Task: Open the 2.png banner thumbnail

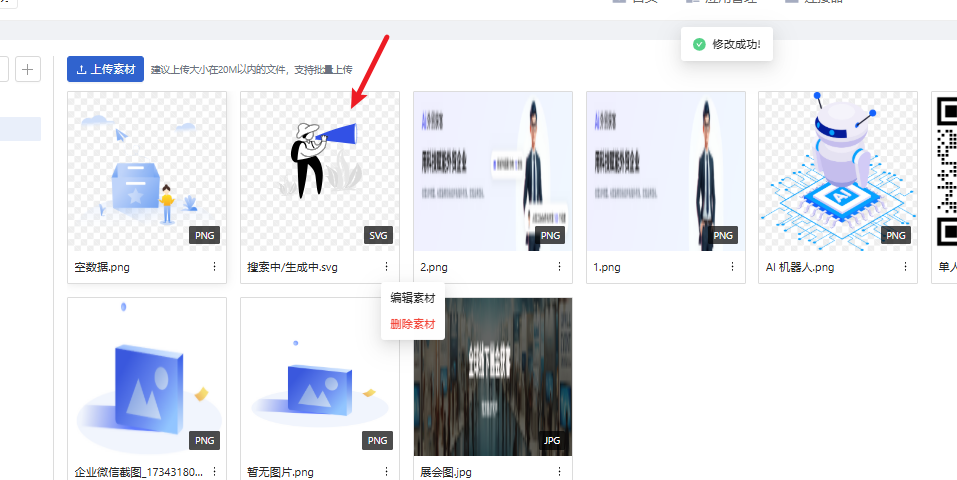Action: coord(492,171)
